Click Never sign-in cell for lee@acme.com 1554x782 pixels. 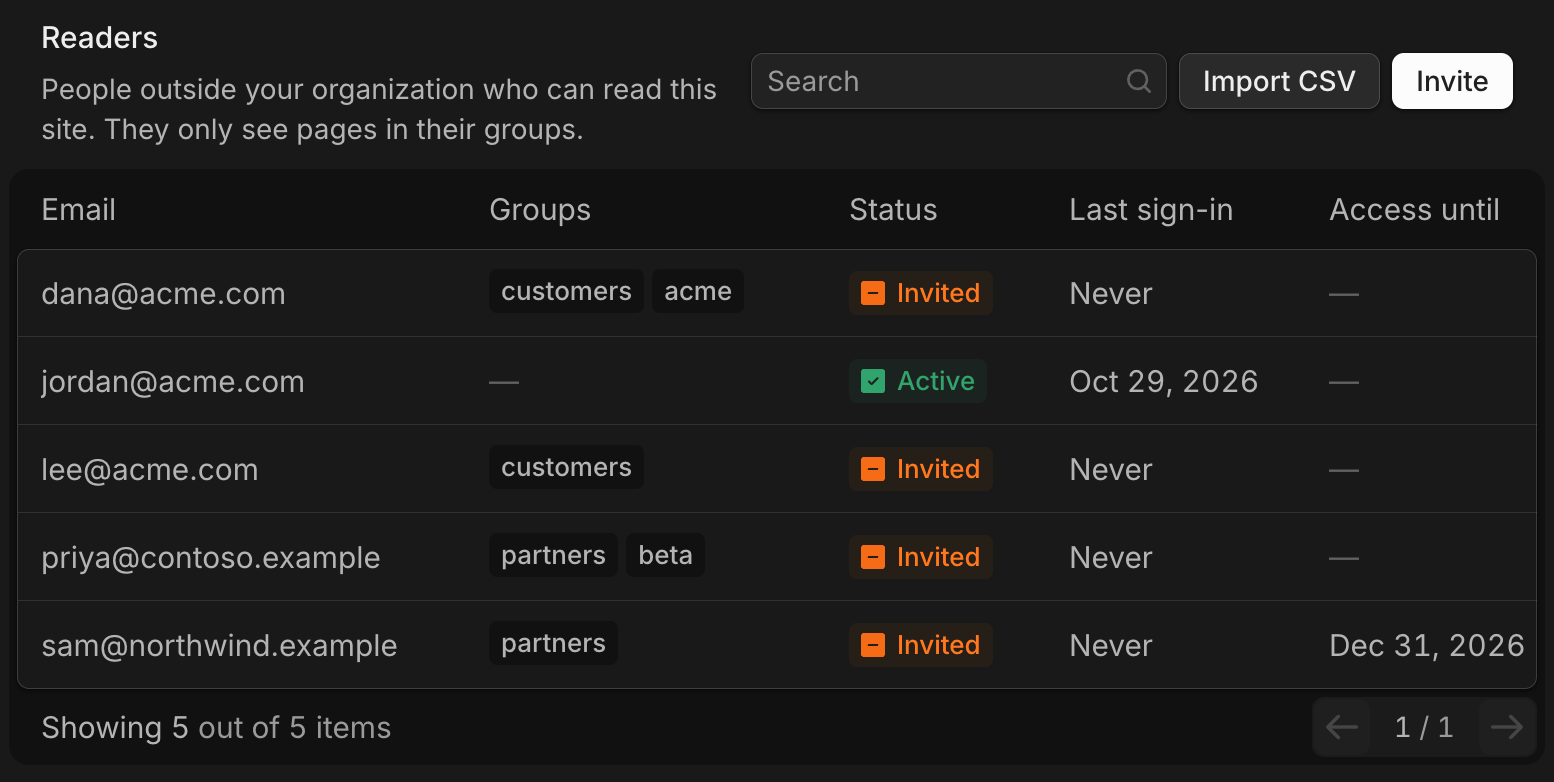tap(1111, 470)
